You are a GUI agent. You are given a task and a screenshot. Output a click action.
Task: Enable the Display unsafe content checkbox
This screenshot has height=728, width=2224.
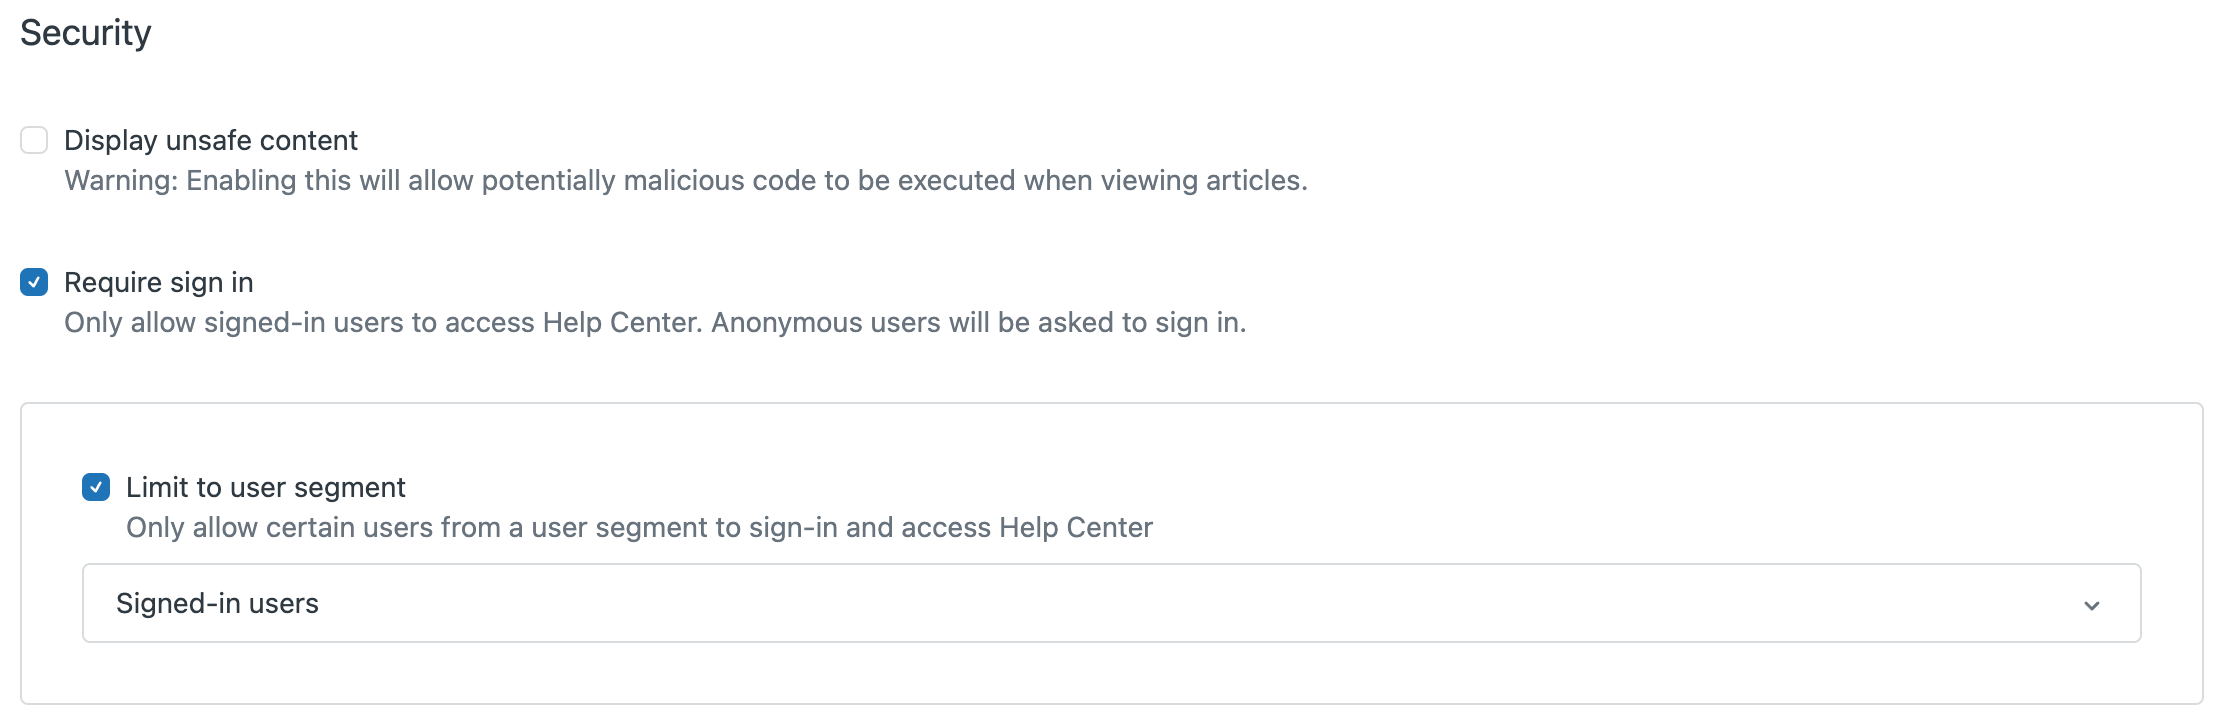click(x=34, y=140)
